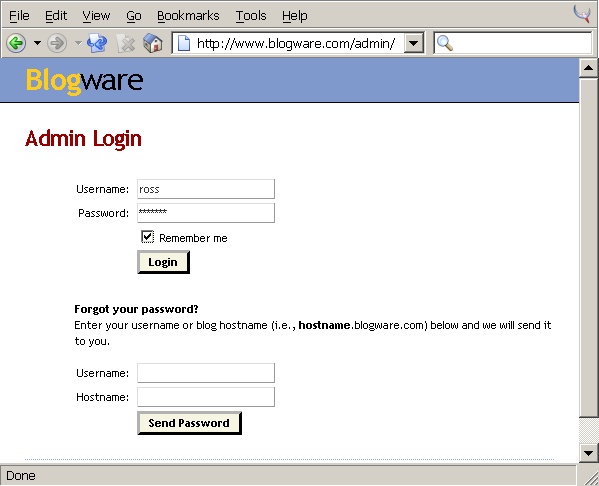
Task: Open the back history dropdown arrow
Action: (37, 43)
